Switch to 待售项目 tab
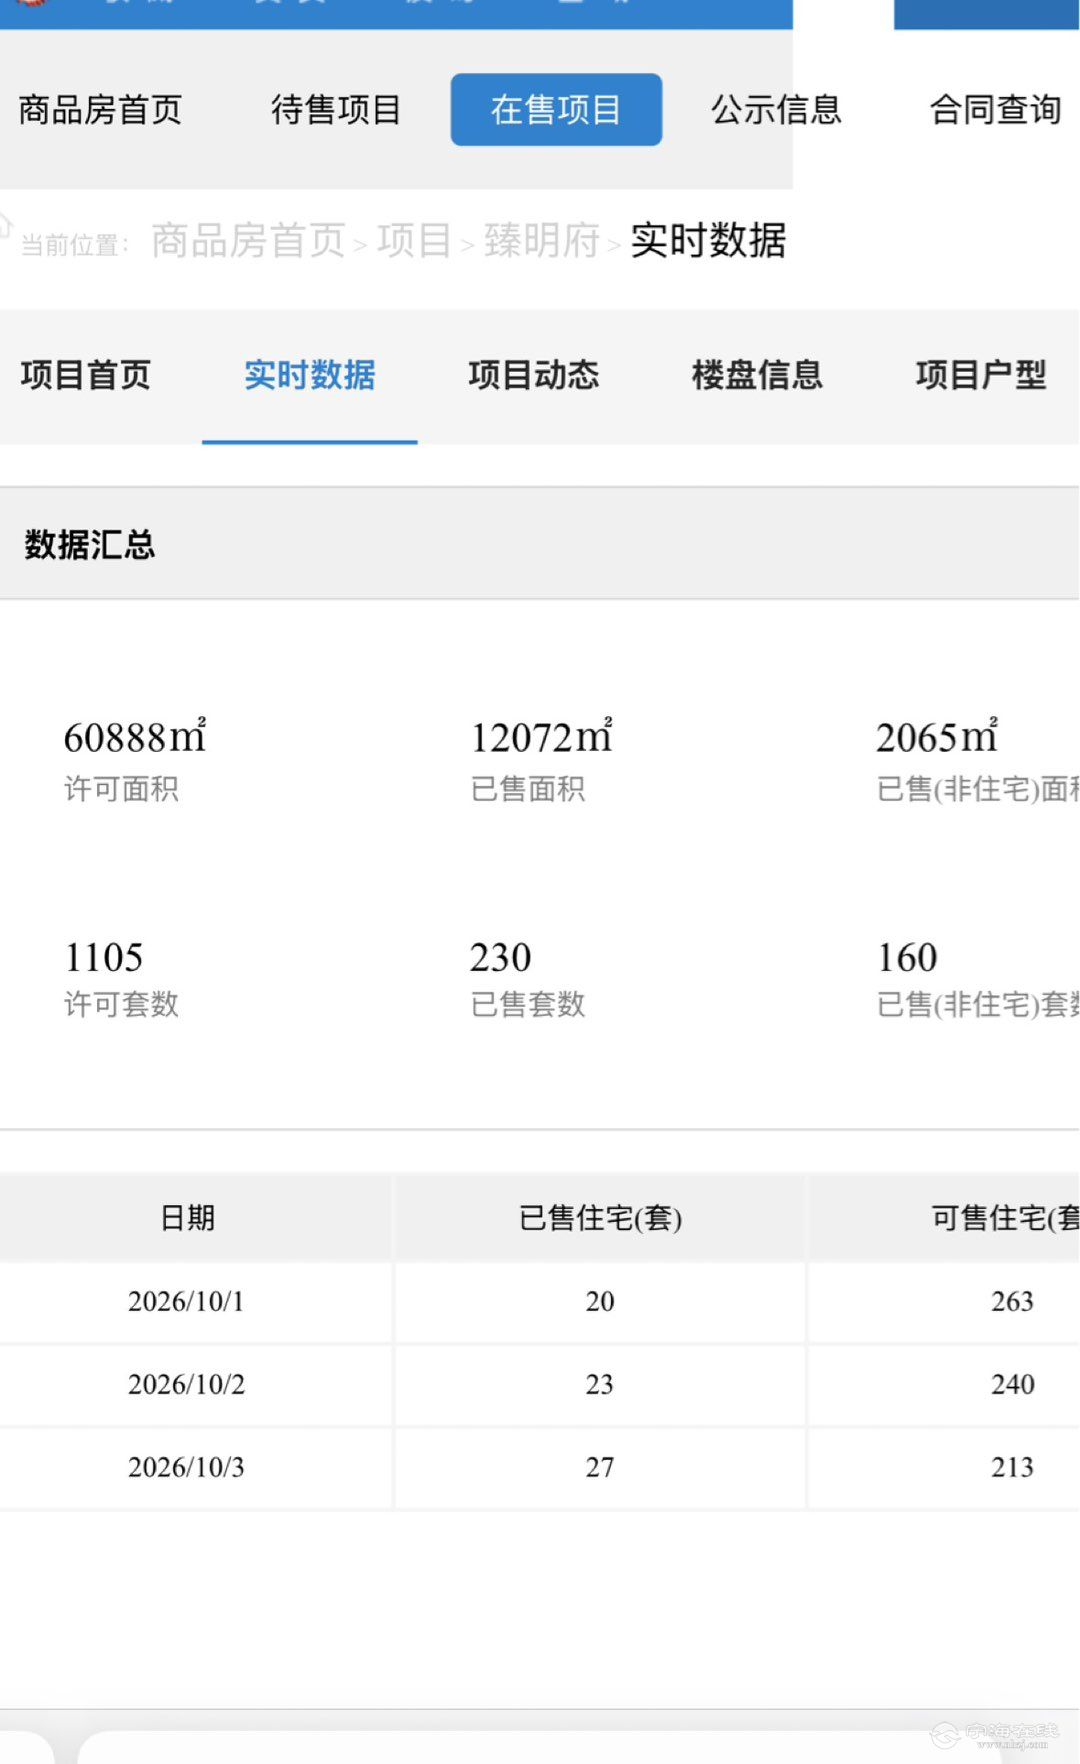 [336, 110]
